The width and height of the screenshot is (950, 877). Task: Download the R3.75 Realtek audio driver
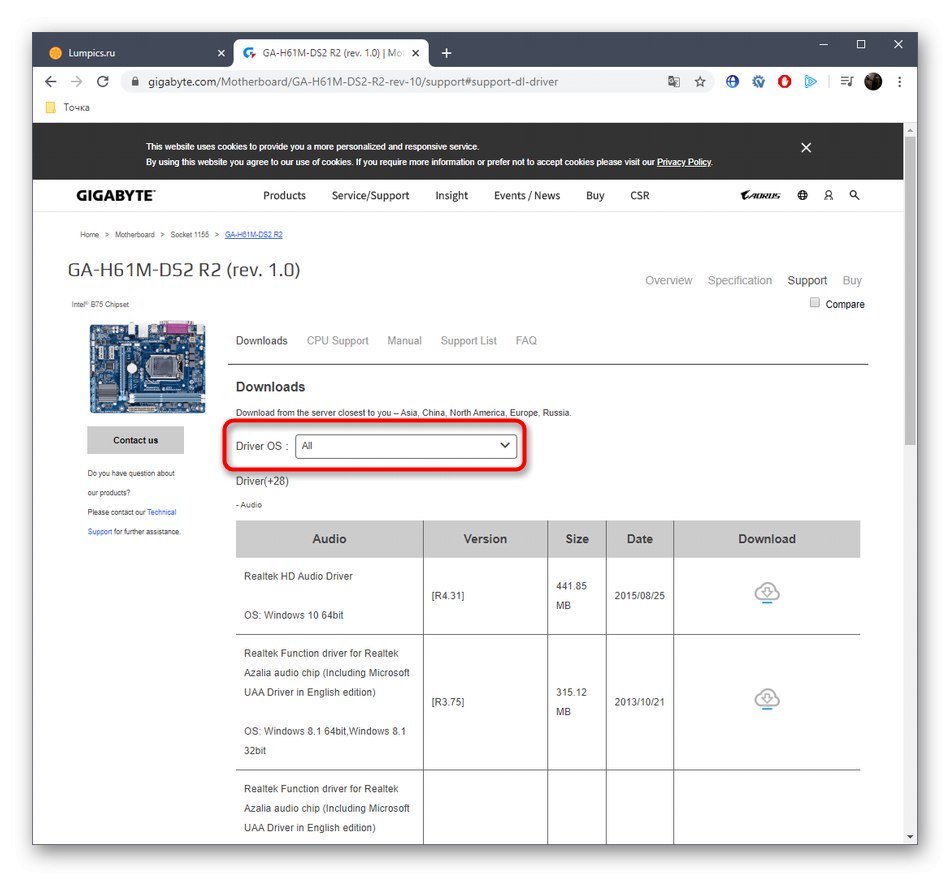click(x=767, y=699)
